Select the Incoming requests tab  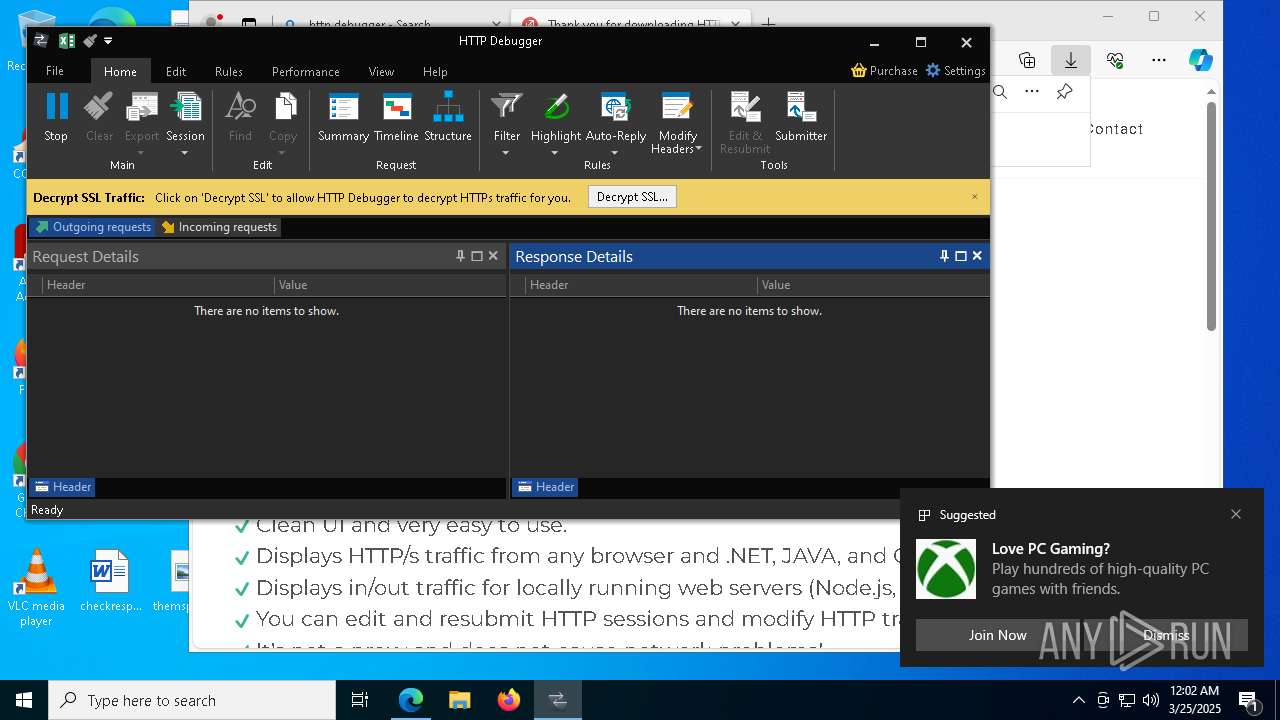click(219, 227)
